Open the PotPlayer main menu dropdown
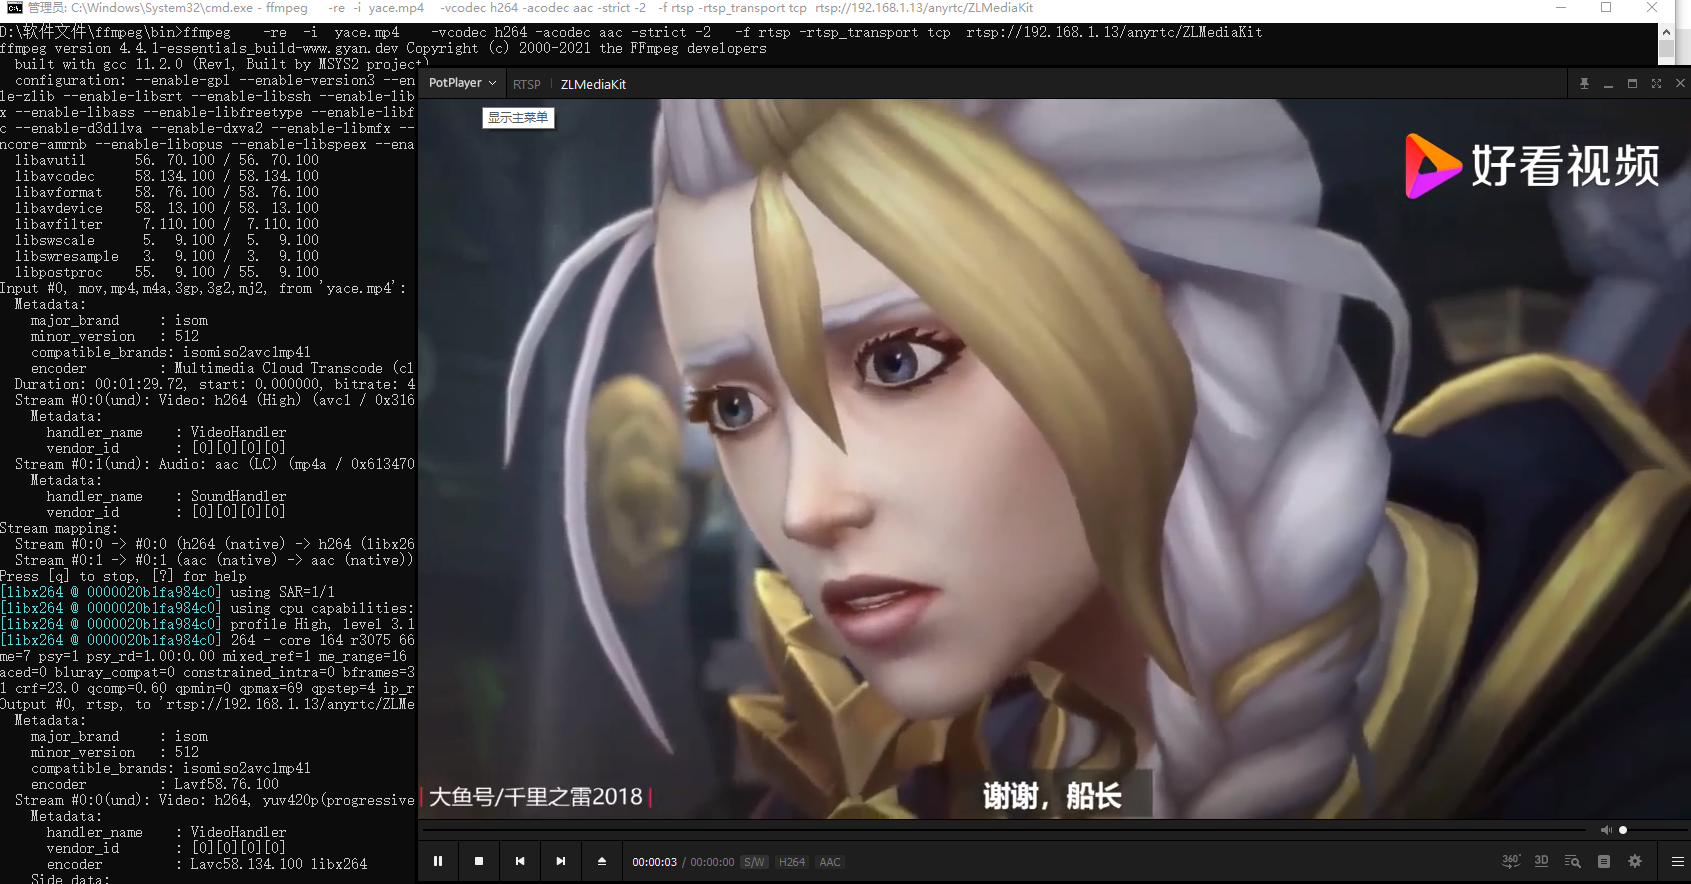Screen dimensions: 1691x884 [462, 83]
